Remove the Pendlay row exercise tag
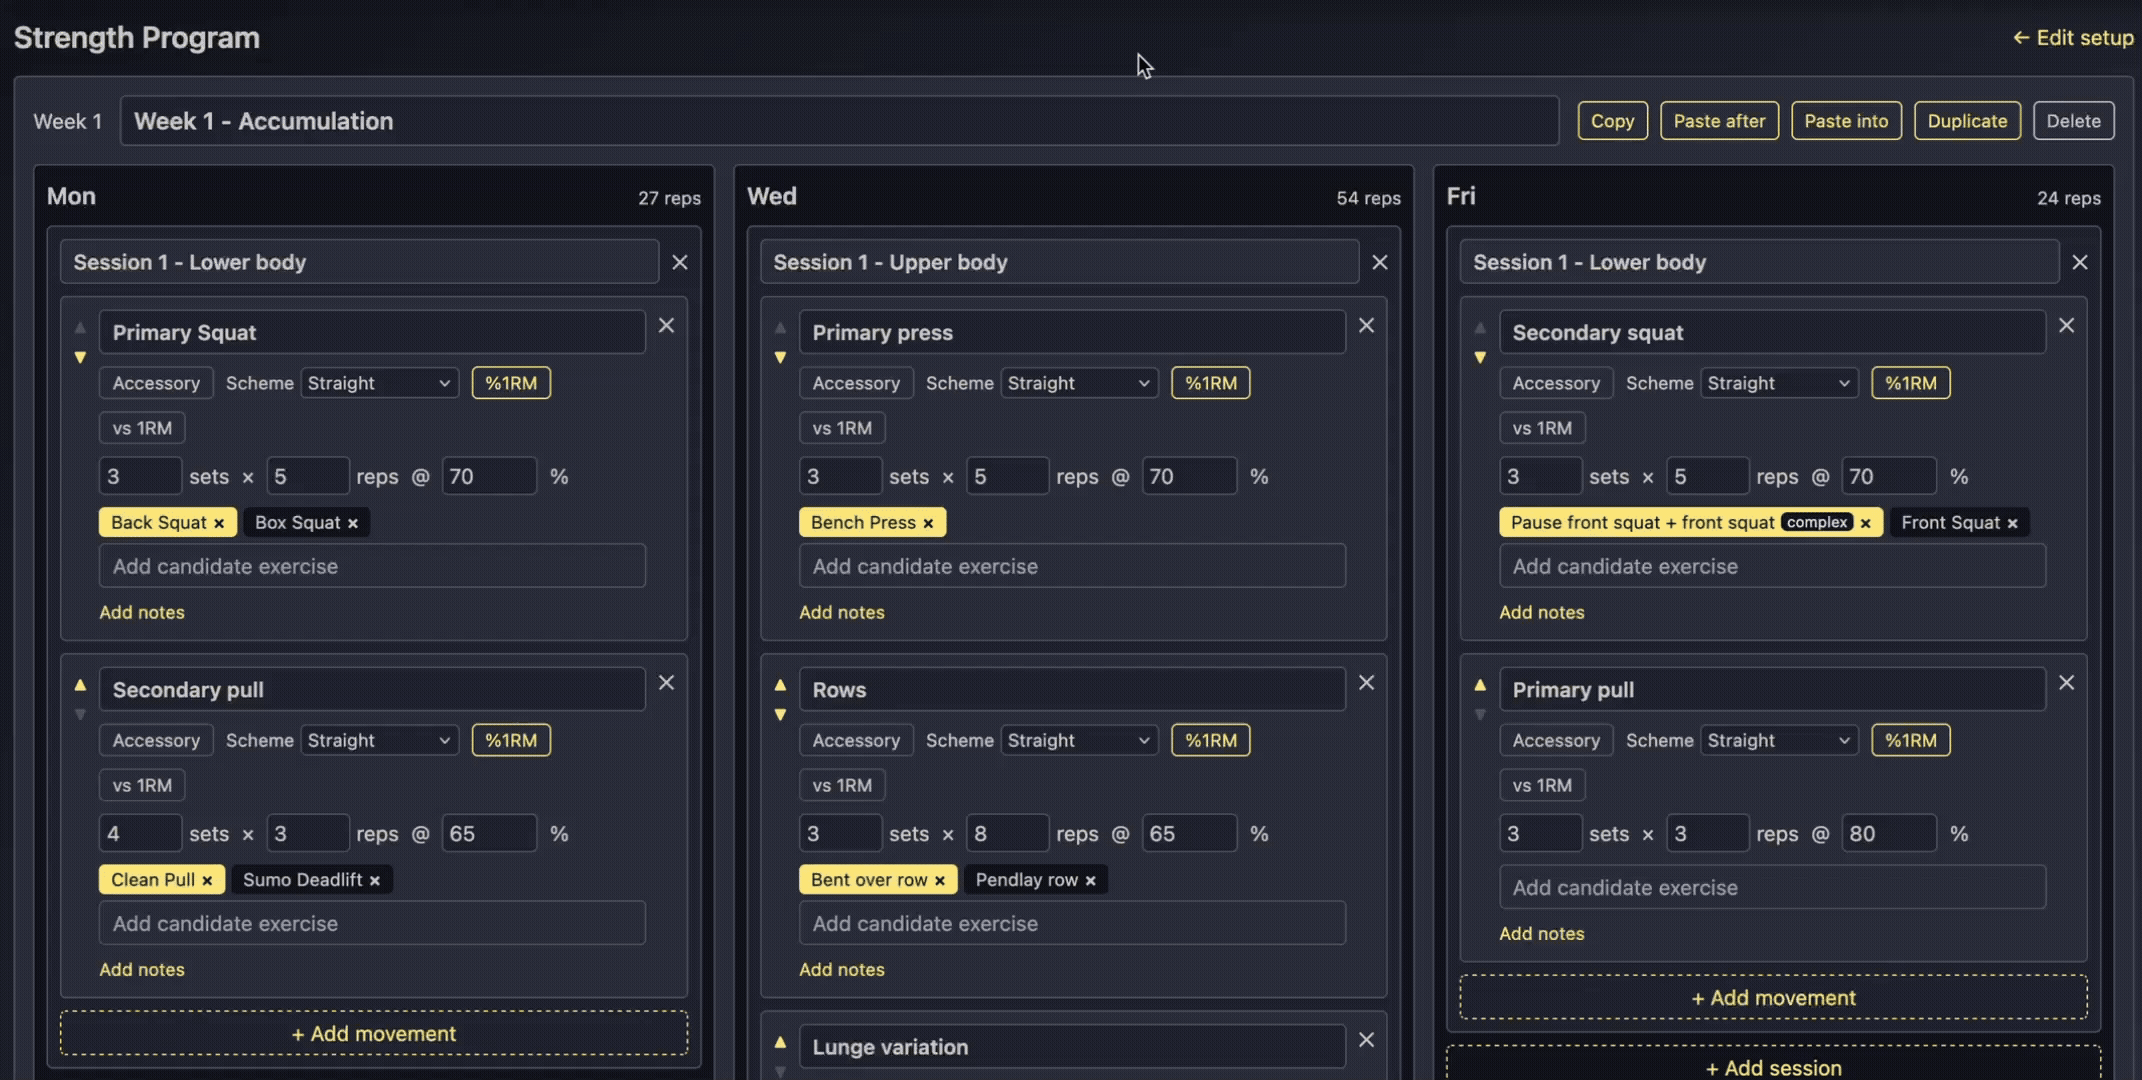 click(x=1090, y=879)
